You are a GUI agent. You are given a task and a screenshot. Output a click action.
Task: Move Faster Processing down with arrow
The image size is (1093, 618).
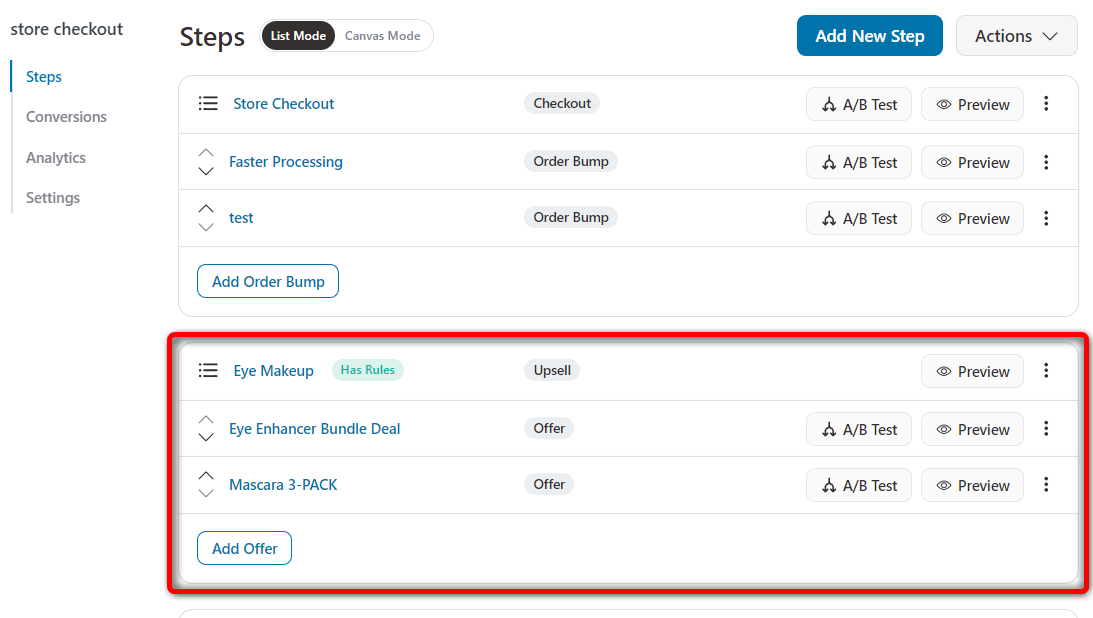(x=206, y=171)
